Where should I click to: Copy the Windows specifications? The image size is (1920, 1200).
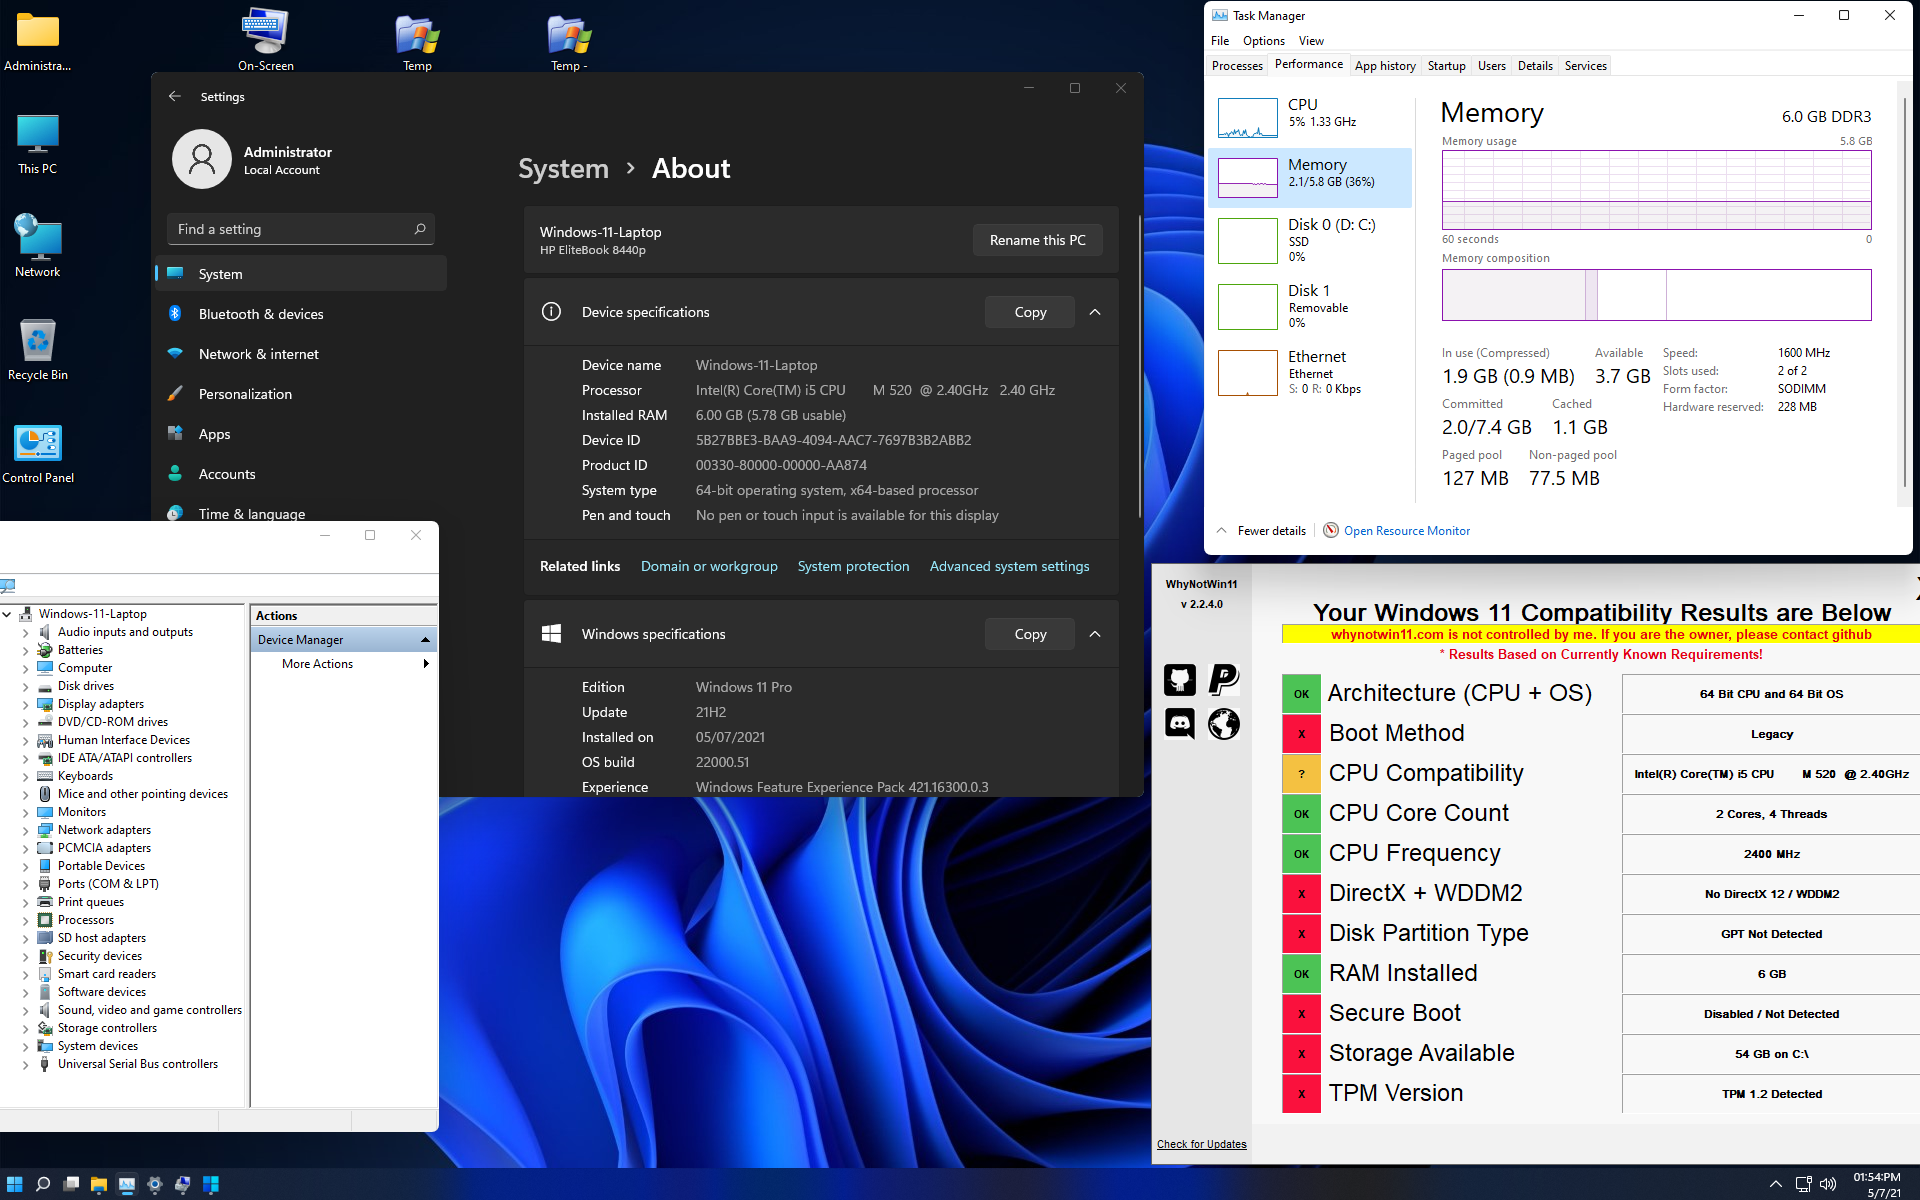(1030, 634)
